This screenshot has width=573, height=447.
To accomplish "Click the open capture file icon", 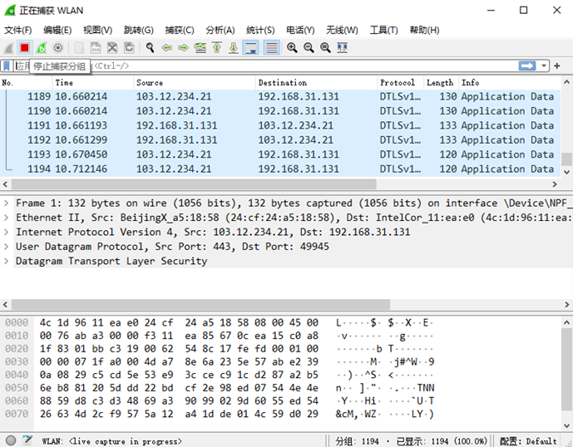I will [79, 48].
